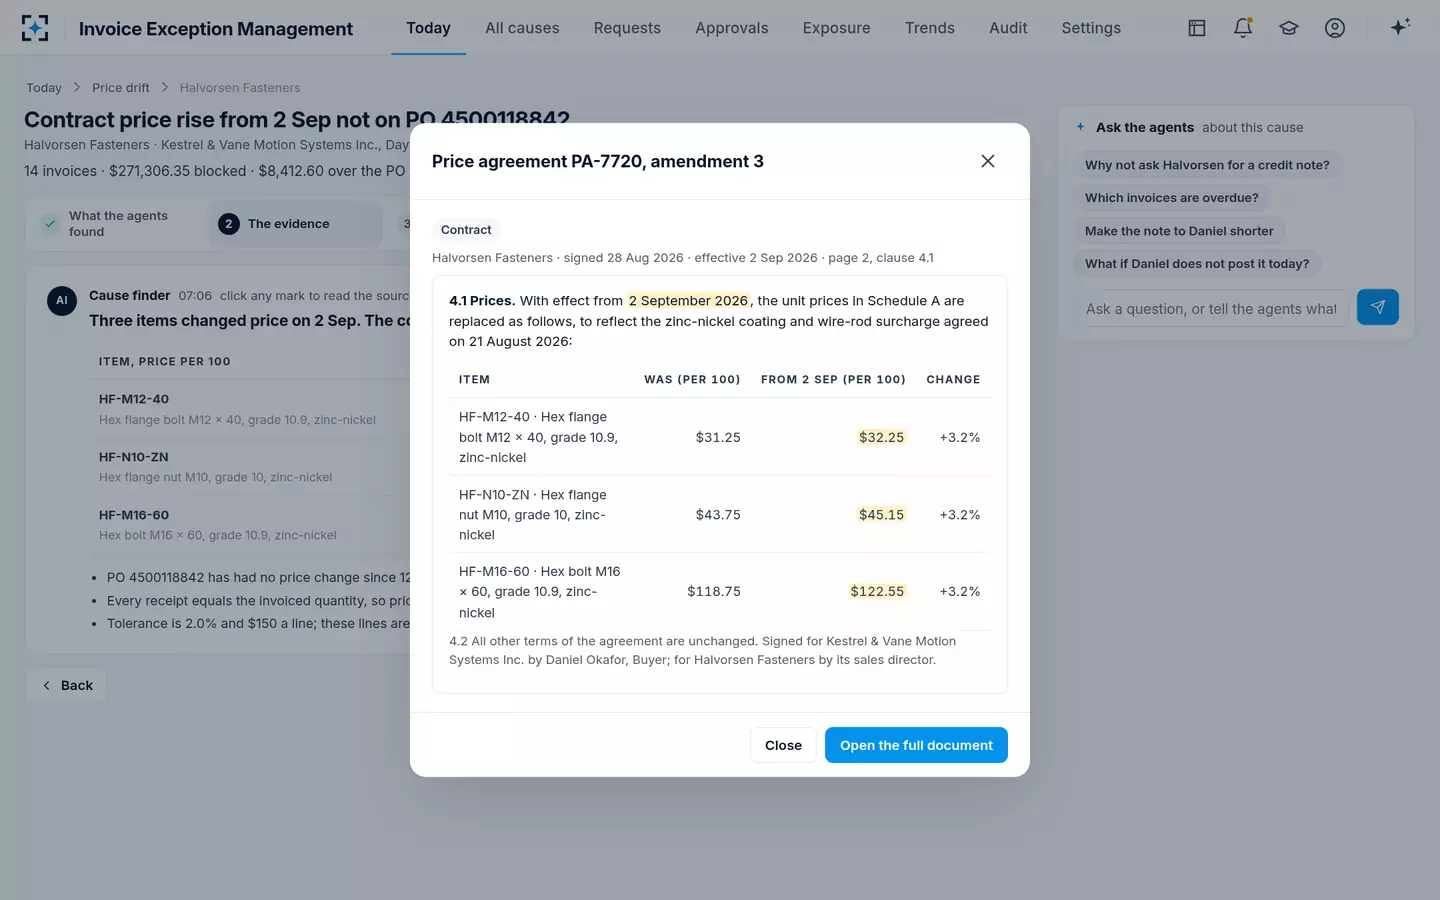Viewport: 1440px width, 900px height.
Task: Pick 'Make the note to Daniel shorter'
Action: click(x=1179, y=231)
